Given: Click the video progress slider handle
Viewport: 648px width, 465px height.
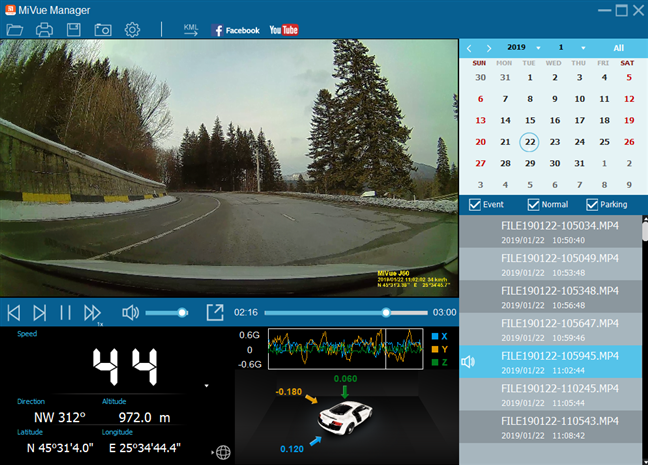Looking at the screenshot, I should (x=386, y=313).
